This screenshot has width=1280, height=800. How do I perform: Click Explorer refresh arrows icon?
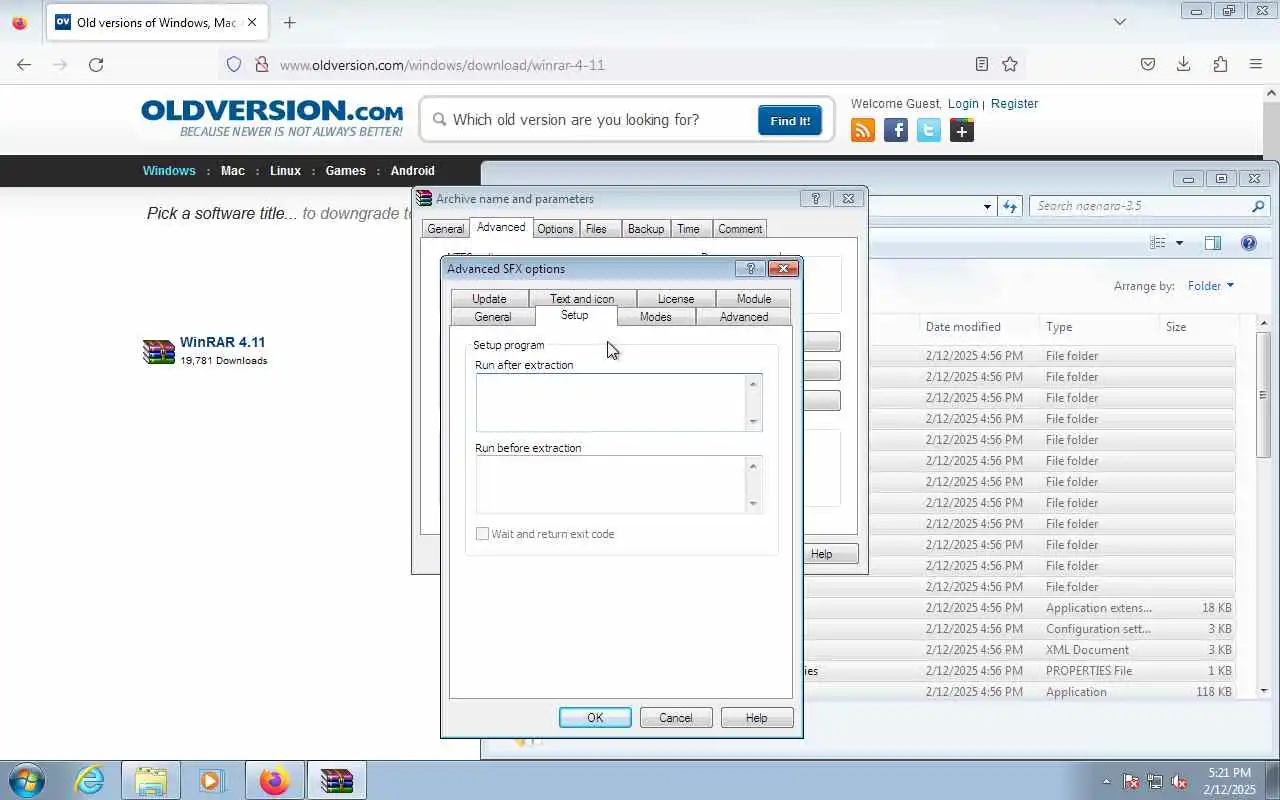click(x=1010, y=206)
